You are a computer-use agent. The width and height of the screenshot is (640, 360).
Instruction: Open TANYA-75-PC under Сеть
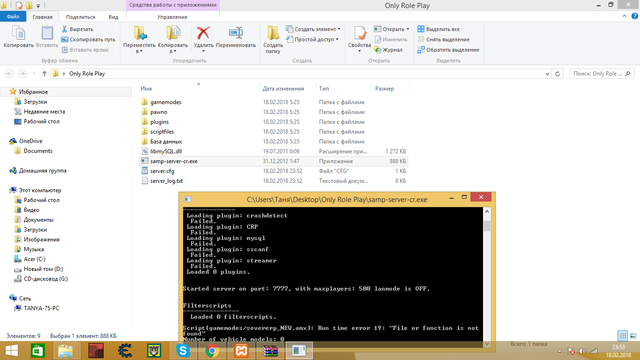pyautogui.click(x=41, y=308)
